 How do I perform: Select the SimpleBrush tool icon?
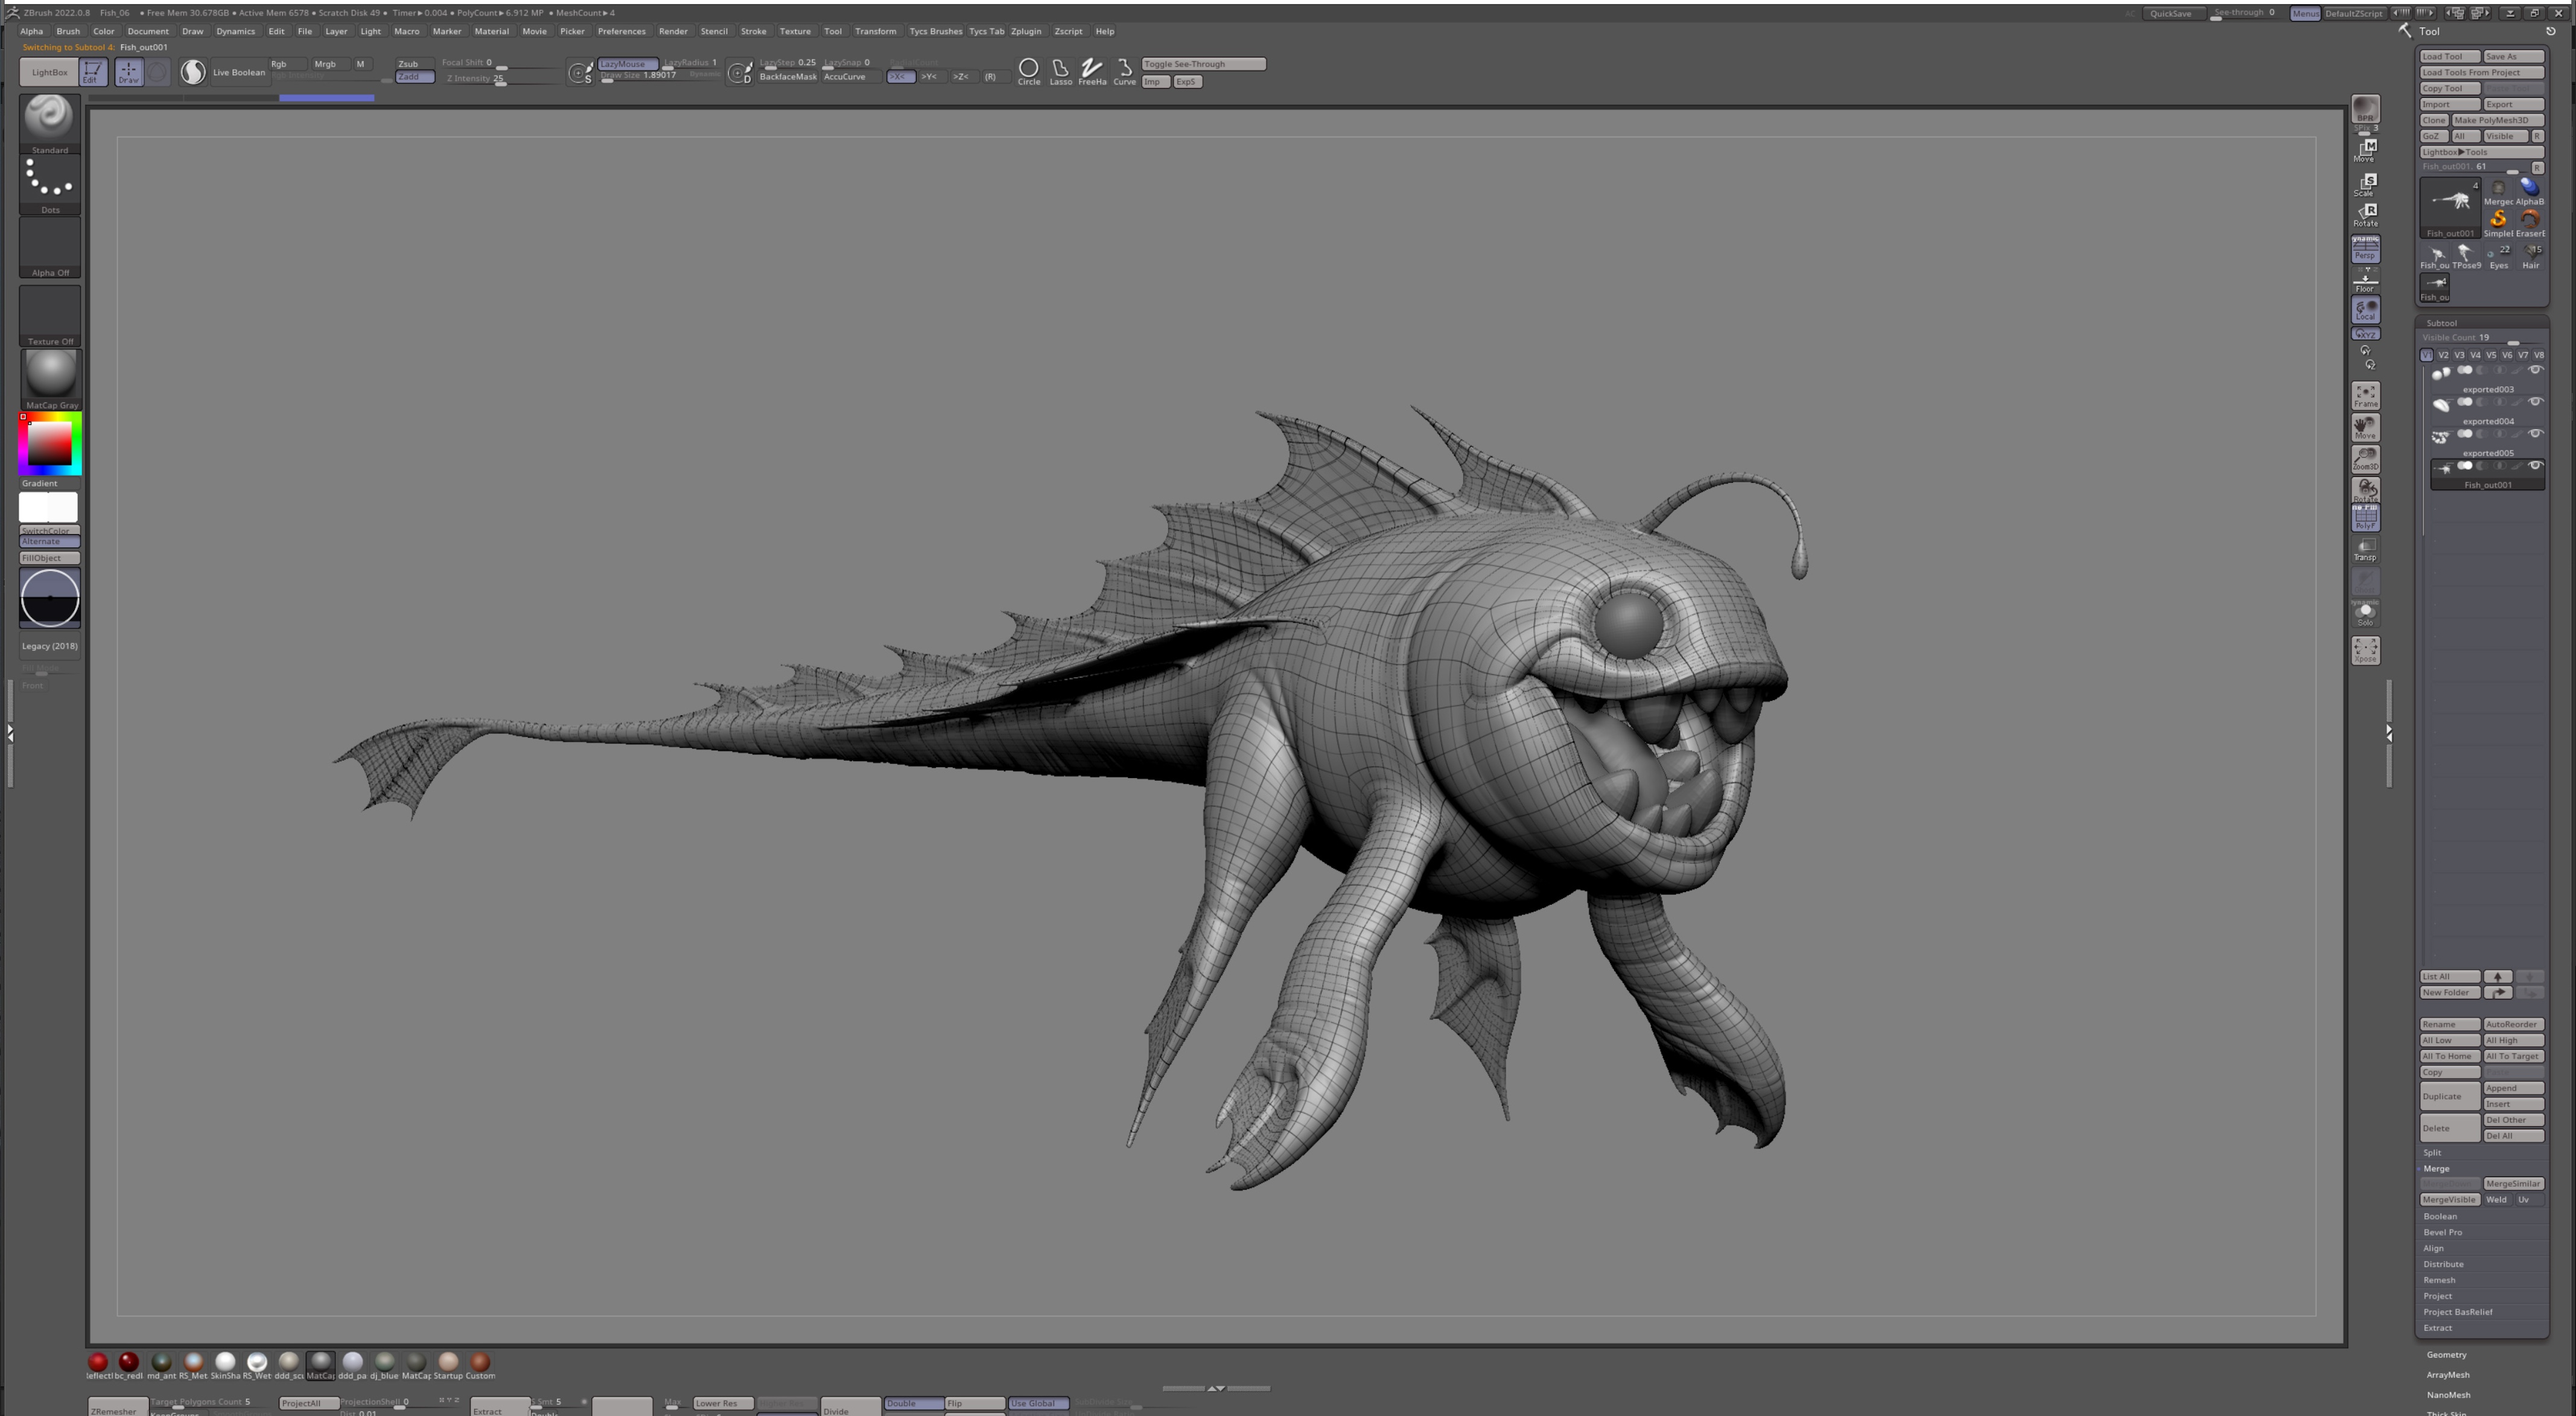[x=2498, y=222]
